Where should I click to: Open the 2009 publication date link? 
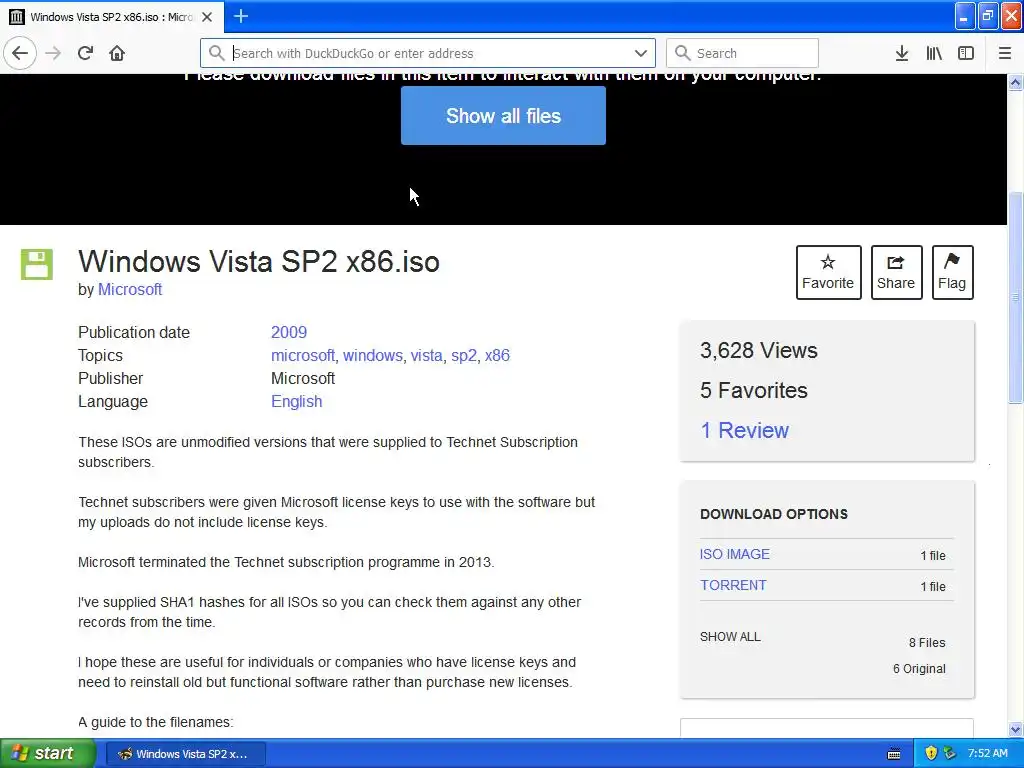click(289, 332)
